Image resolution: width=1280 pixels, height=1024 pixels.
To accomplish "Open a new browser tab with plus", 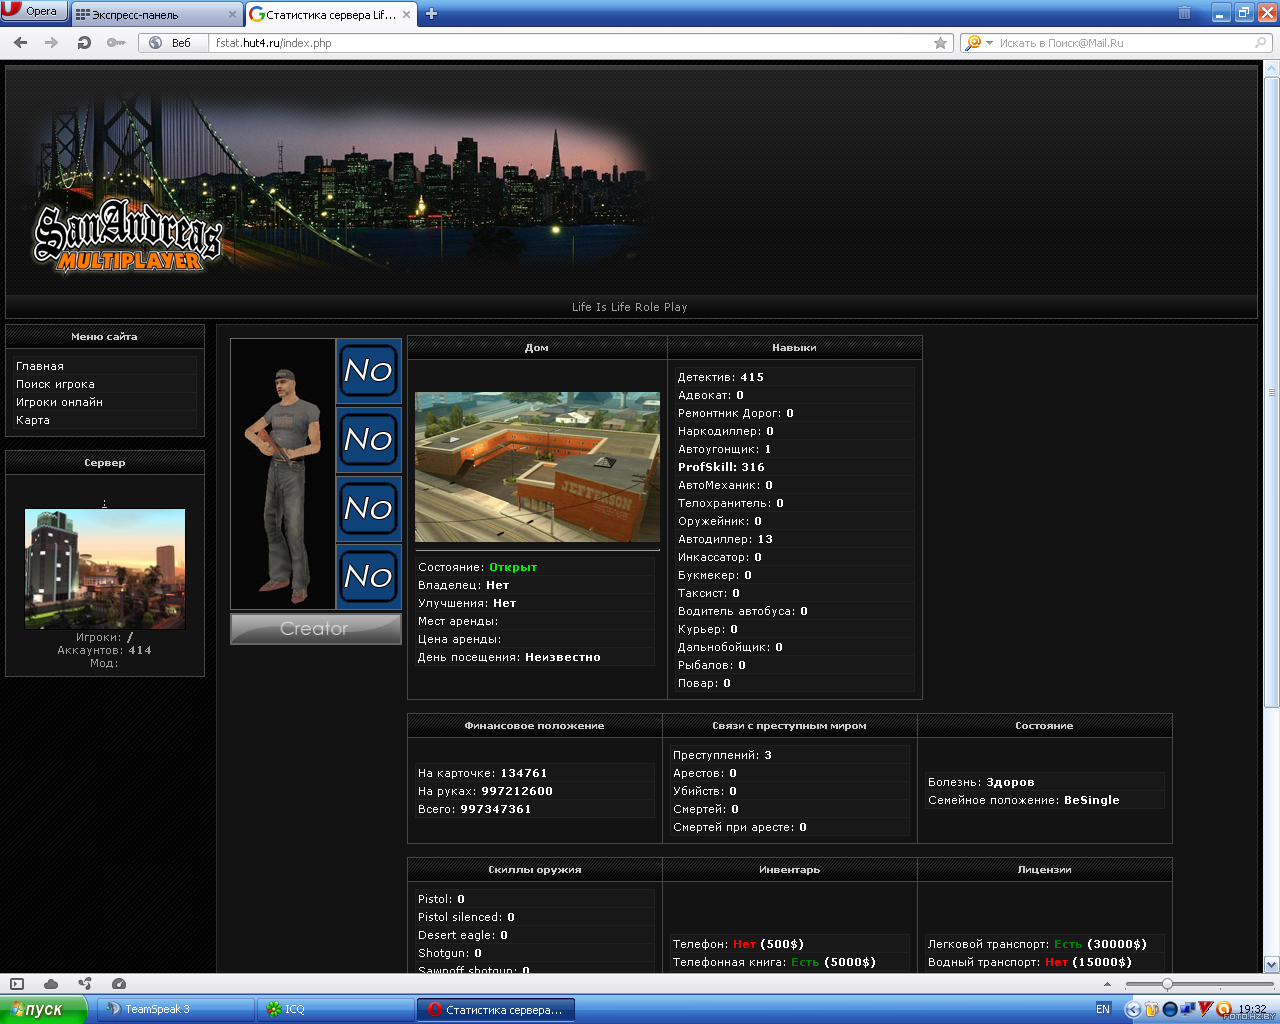I will (432, 14).
